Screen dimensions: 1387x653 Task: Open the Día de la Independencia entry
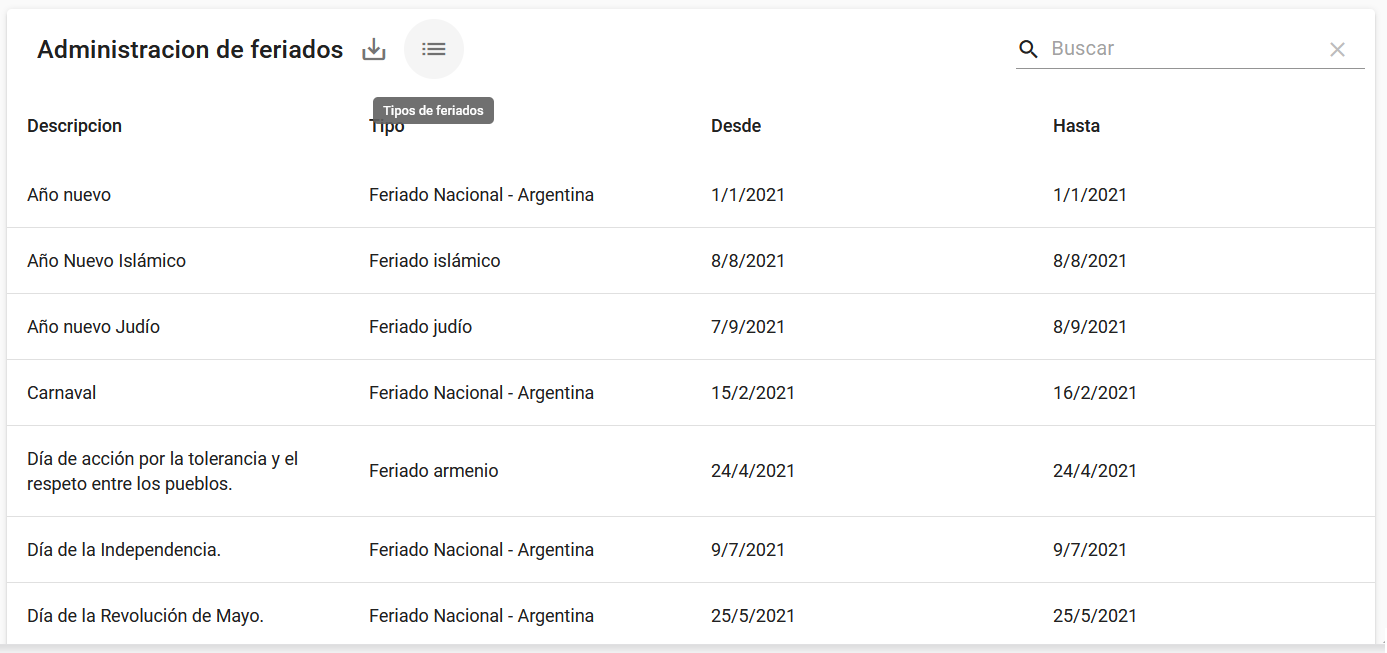point(124,550)
